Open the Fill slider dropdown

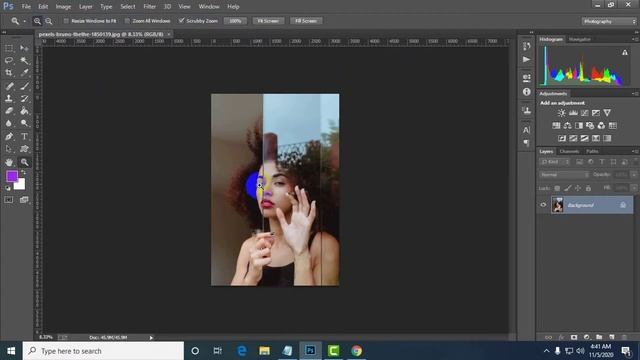tap(633, 188)
